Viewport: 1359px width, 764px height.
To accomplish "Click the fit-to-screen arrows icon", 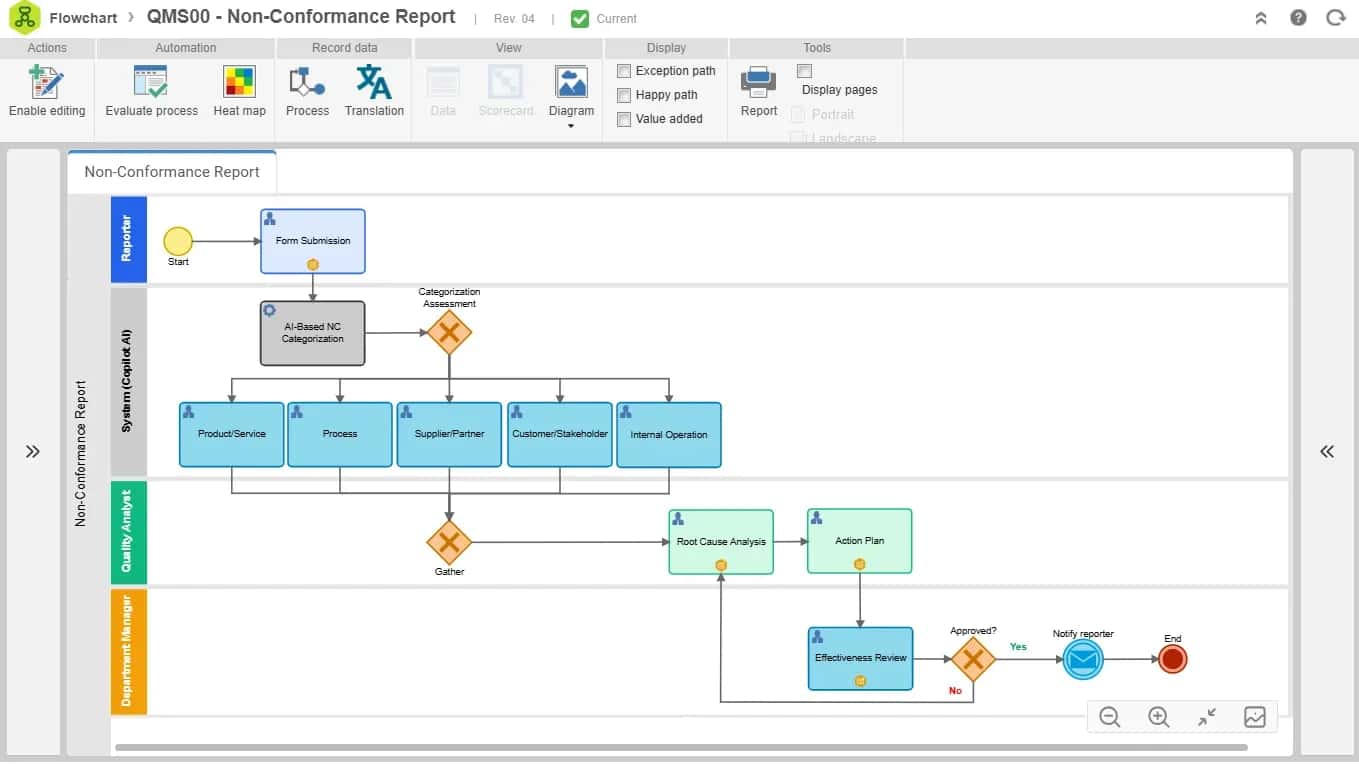I will click(x=1206, y=717).
